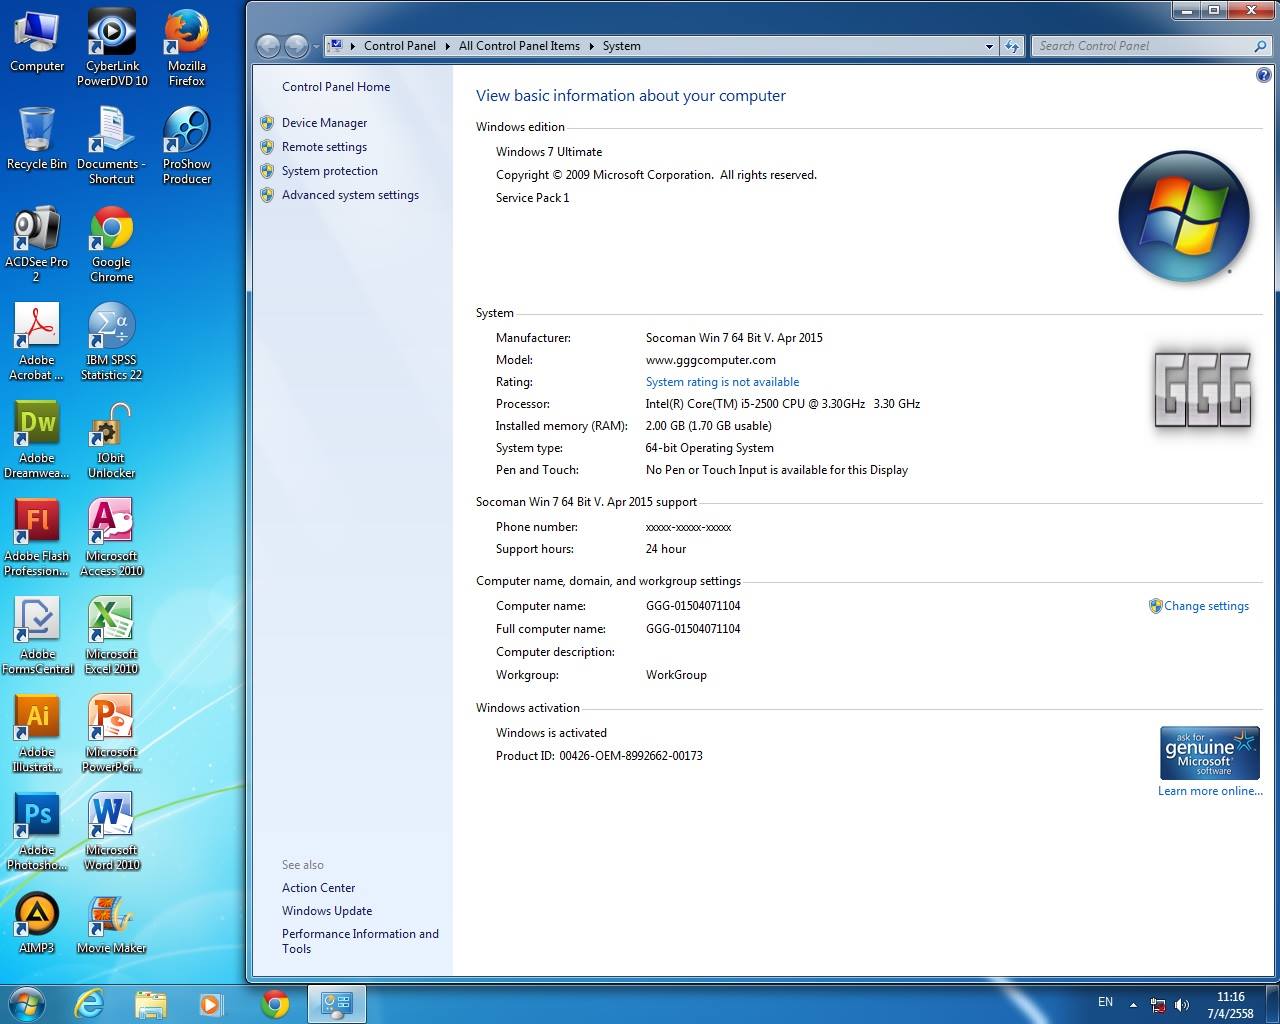1280x1024 pixels.
Task: Select the Recycle Bin icon
Action: click(x=37, y=138)
